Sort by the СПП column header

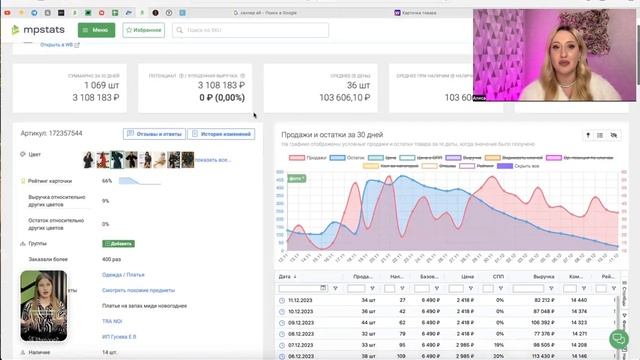(x=498, y=276)
